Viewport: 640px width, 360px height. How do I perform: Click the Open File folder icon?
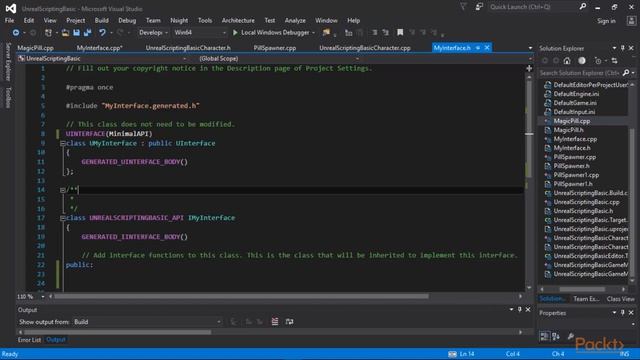(65, 33)
